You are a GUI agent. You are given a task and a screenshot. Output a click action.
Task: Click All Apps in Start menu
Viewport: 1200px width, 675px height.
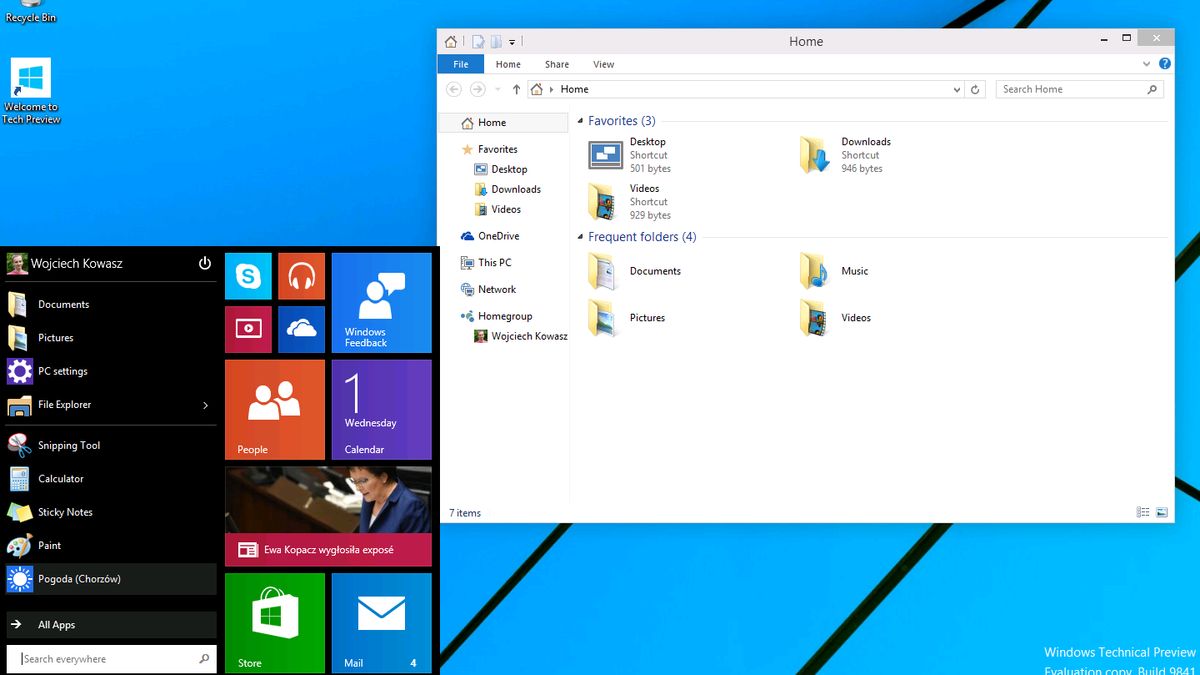coord(57,625)
